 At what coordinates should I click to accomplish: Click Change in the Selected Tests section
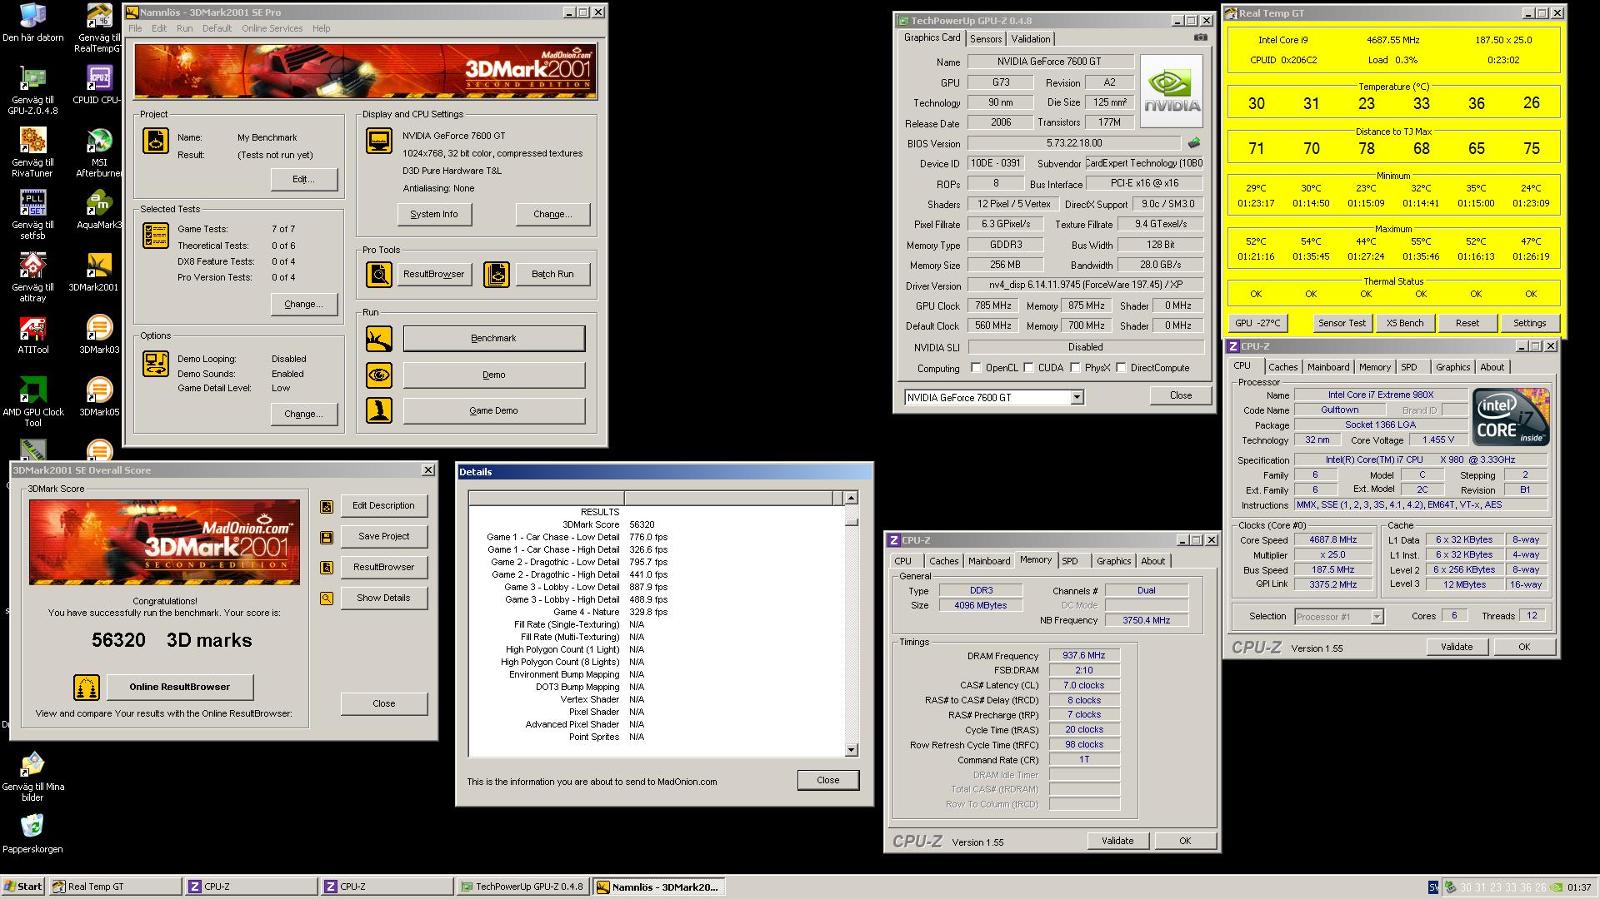(304, 304)
